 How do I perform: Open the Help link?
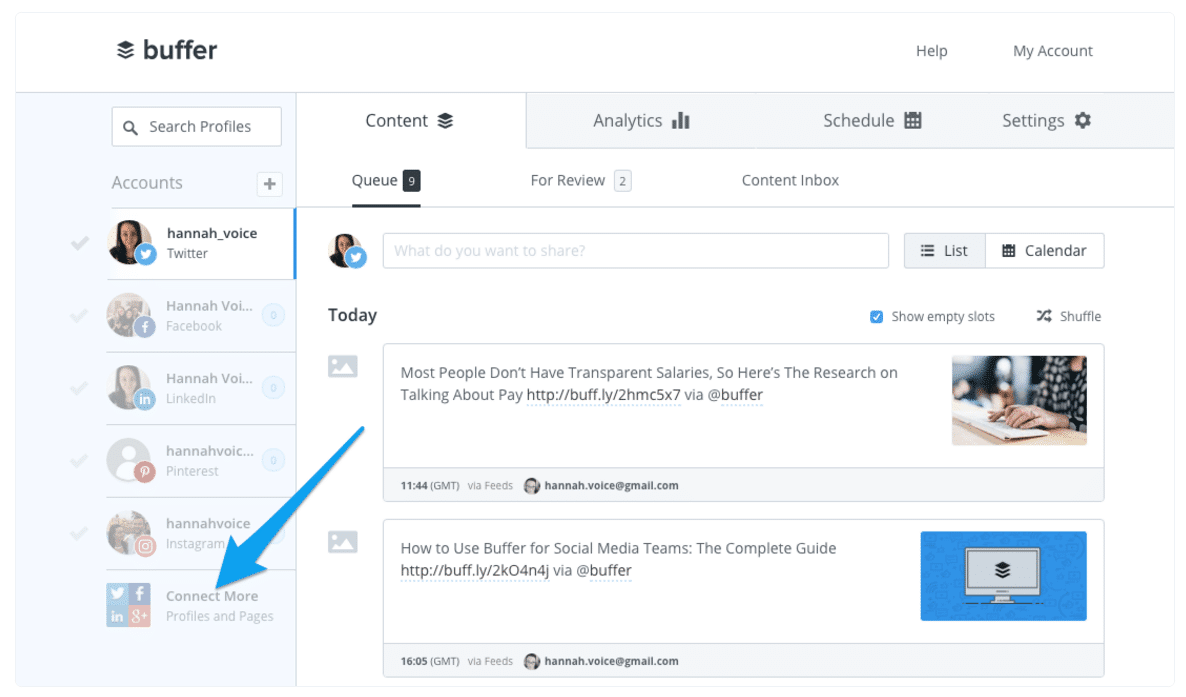click(931, 51)
